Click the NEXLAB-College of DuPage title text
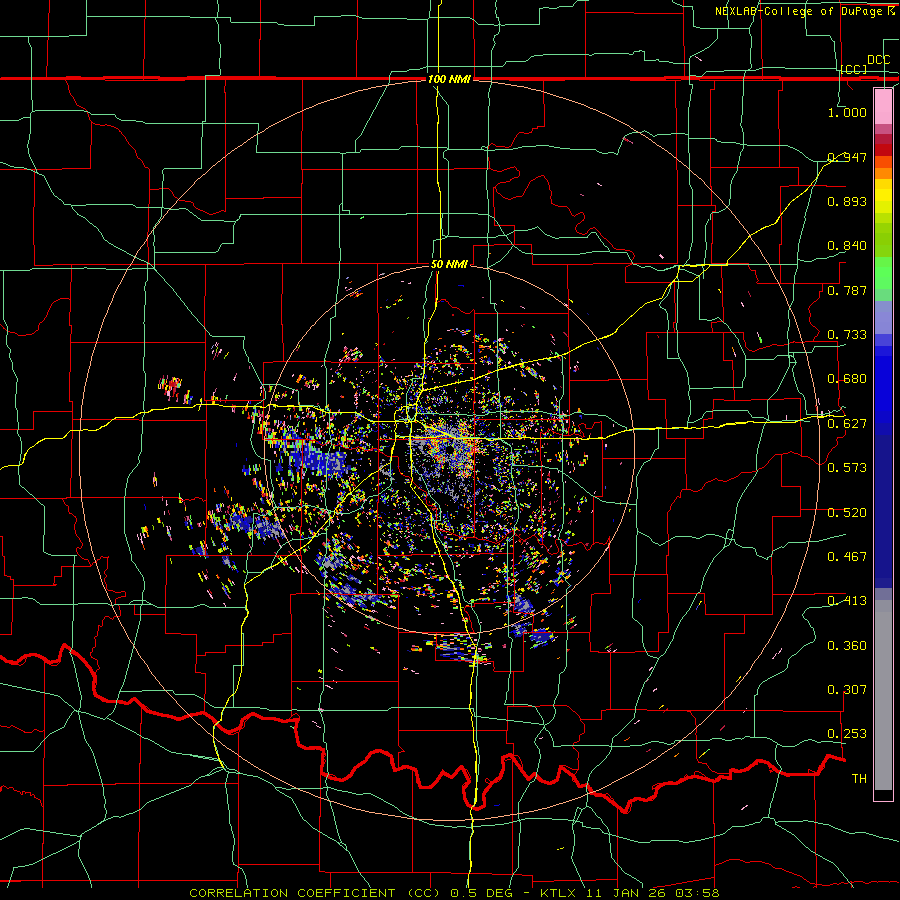The width and height of the screenshot is (900, 900). click(x=801, y=11)
